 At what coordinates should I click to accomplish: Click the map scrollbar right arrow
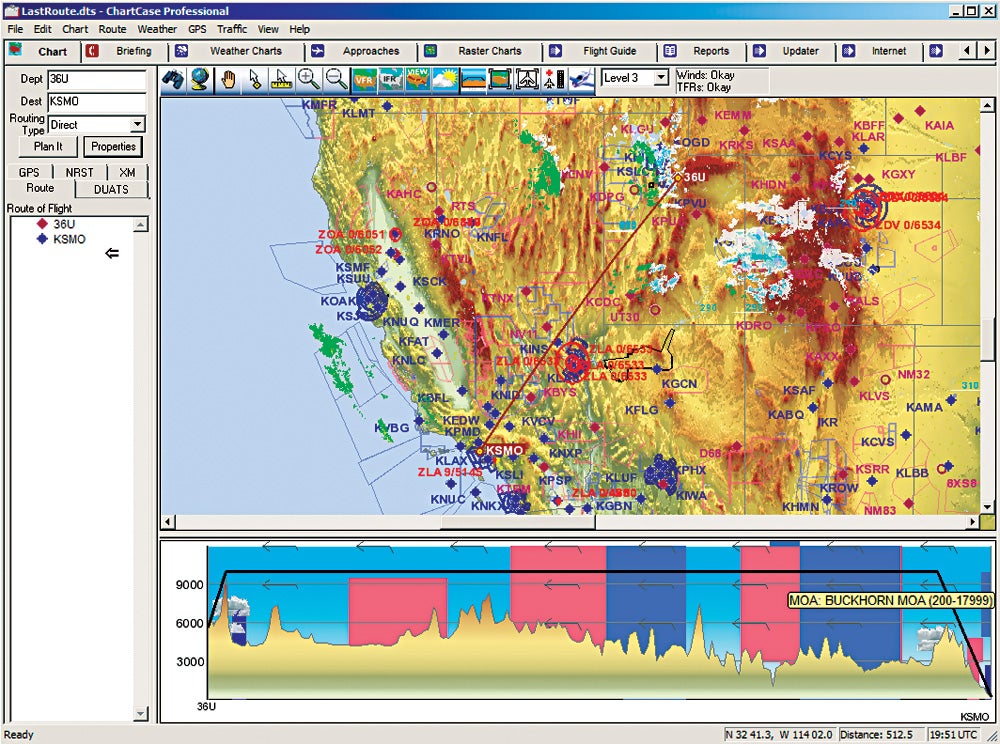973,522
